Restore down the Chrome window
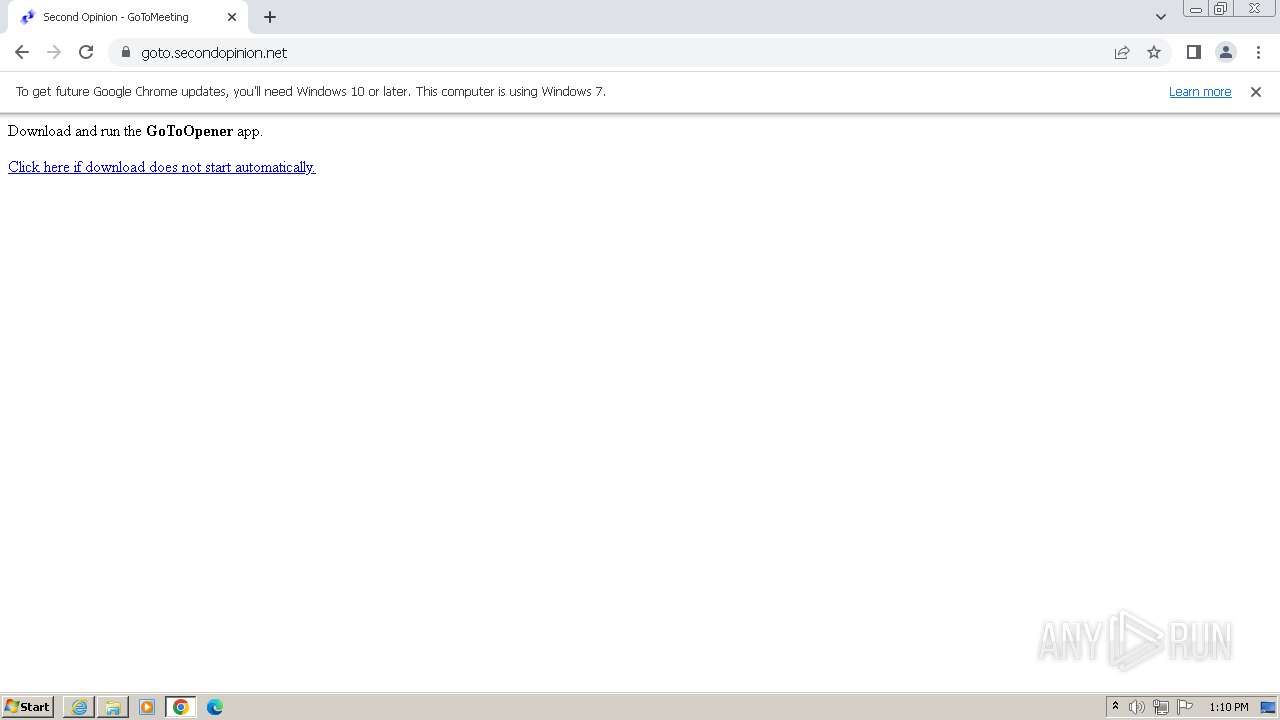Screen dimensions: 1280x720 tap(1220, 9)
